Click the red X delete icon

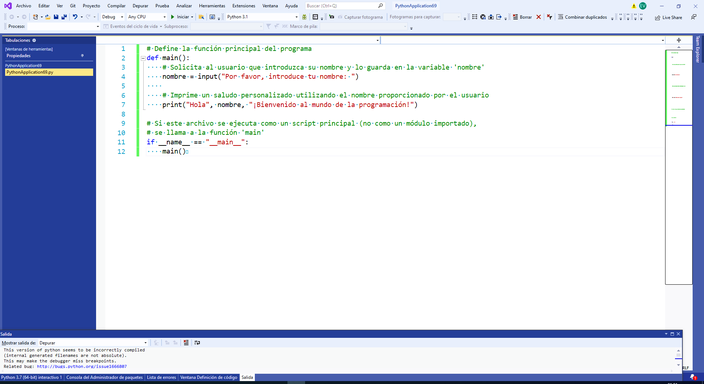(538, 17)
